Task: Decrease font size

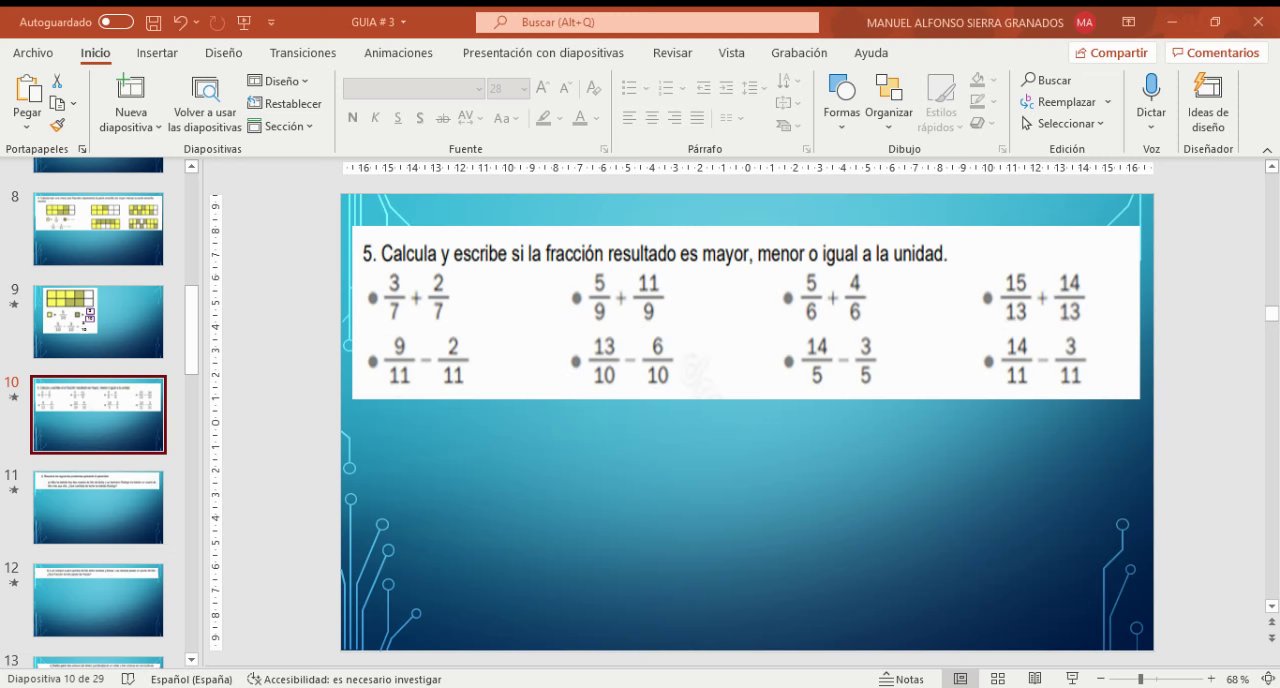Action: [565, 88]
